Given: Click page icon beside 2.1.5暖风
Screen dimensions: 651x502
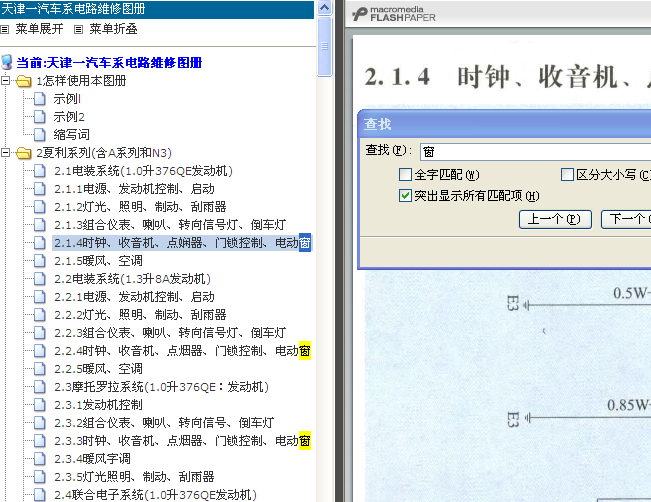Looking at the screenshot, I should (x=40, y=261).
